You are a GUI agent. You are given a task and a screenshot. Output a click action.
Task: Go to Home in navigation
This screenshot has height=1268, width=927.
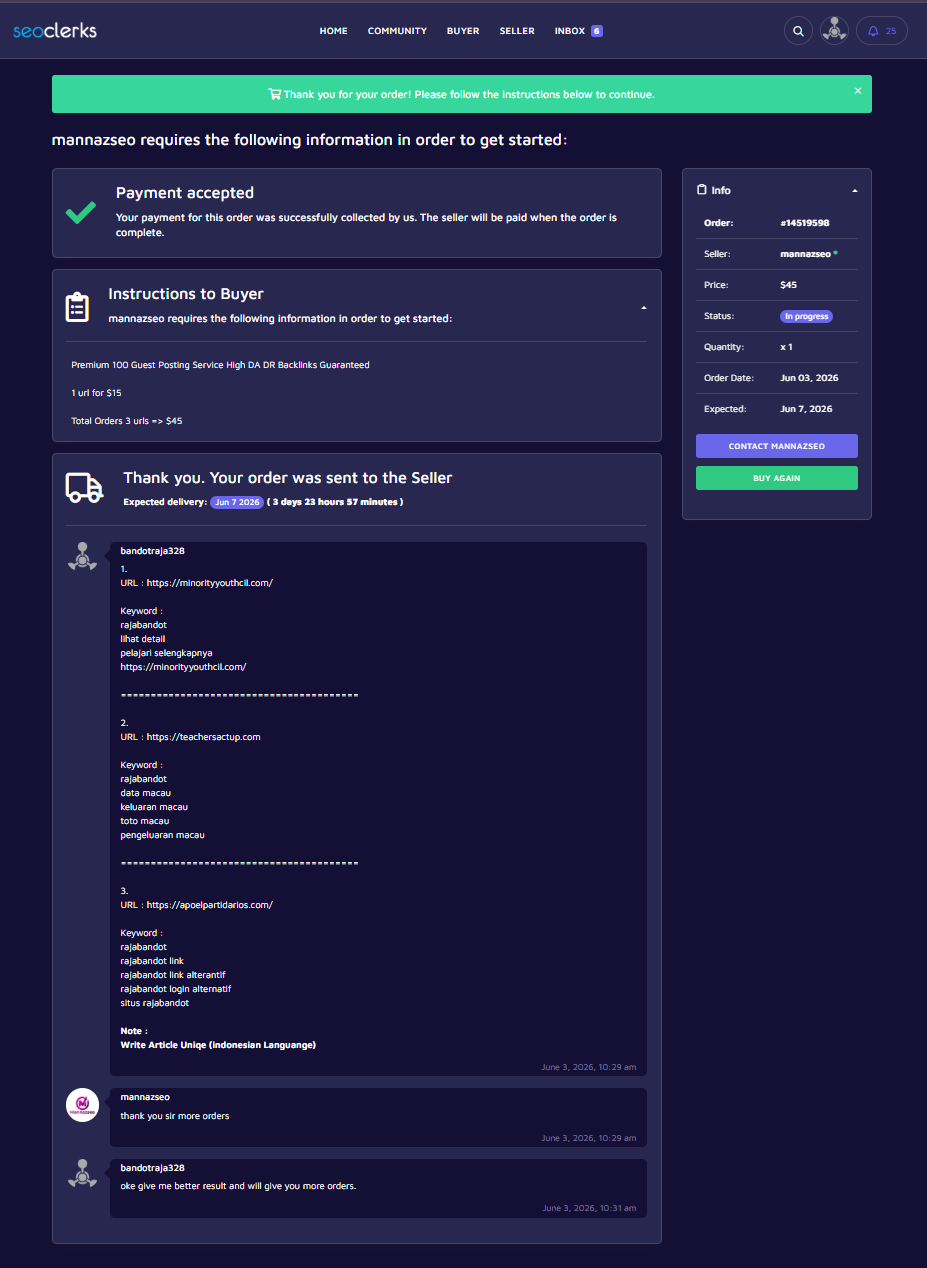[x=333, y=31]
